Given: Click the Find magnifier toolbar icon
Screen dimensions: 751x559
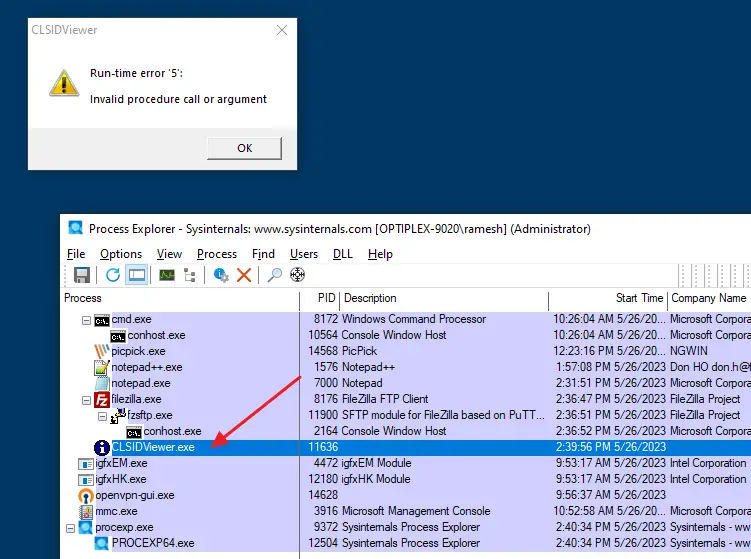Looking at the screenshot, I should pos(274,275).
